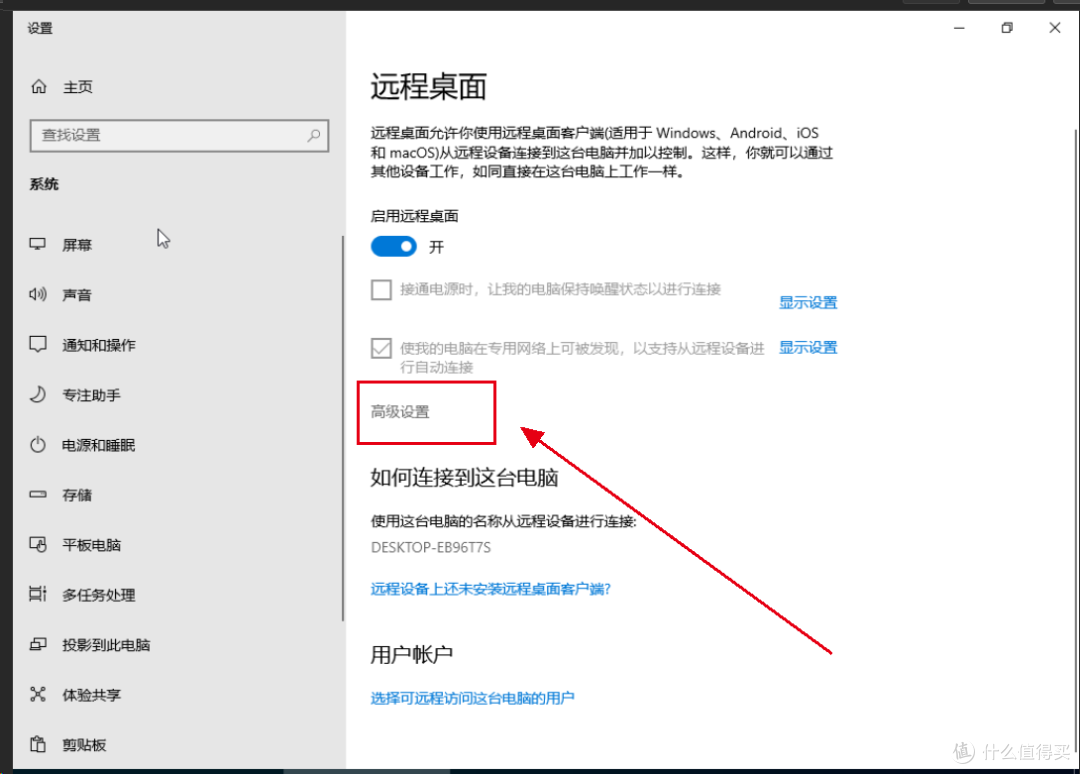The width and height of the screenshot is (1080, 774).
Task: Click the 声音 speaker icon
Action: [37, 294]
